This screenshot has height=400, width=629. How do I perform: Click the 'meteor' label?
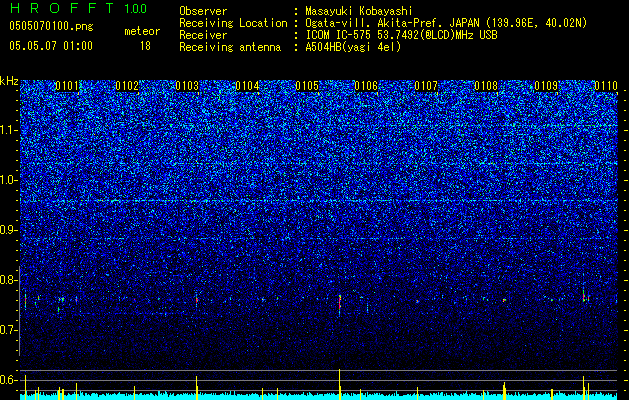click(x=142, y=31)
